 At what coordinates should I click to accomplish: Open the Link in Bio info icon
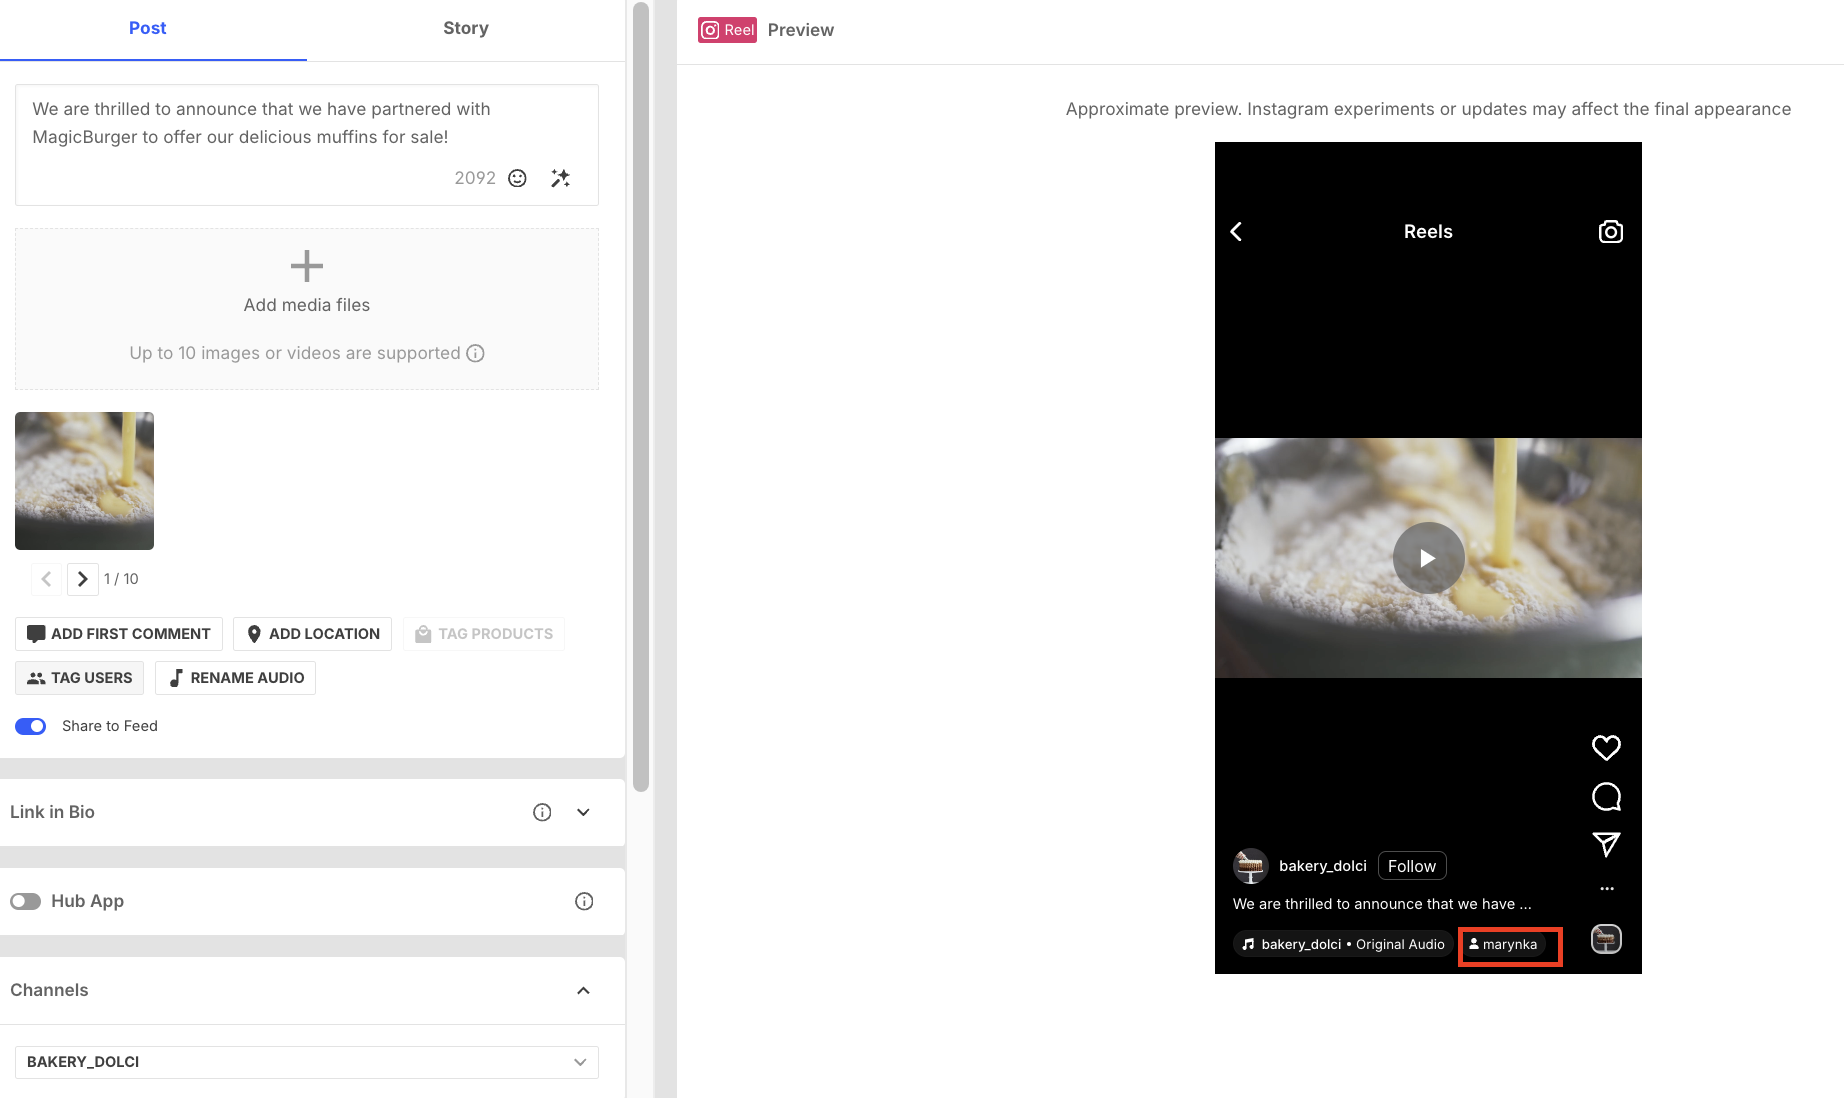542,812
